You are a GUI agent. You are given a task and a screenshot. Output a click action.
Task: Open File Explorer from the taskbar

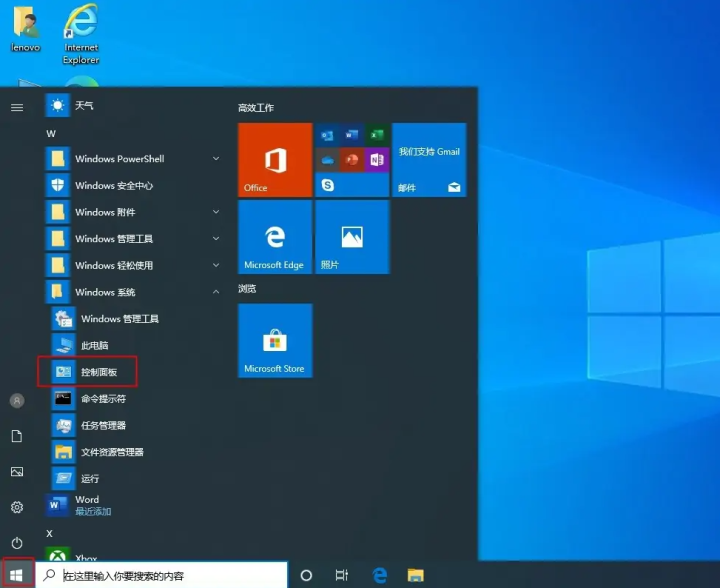pos(415,575)
